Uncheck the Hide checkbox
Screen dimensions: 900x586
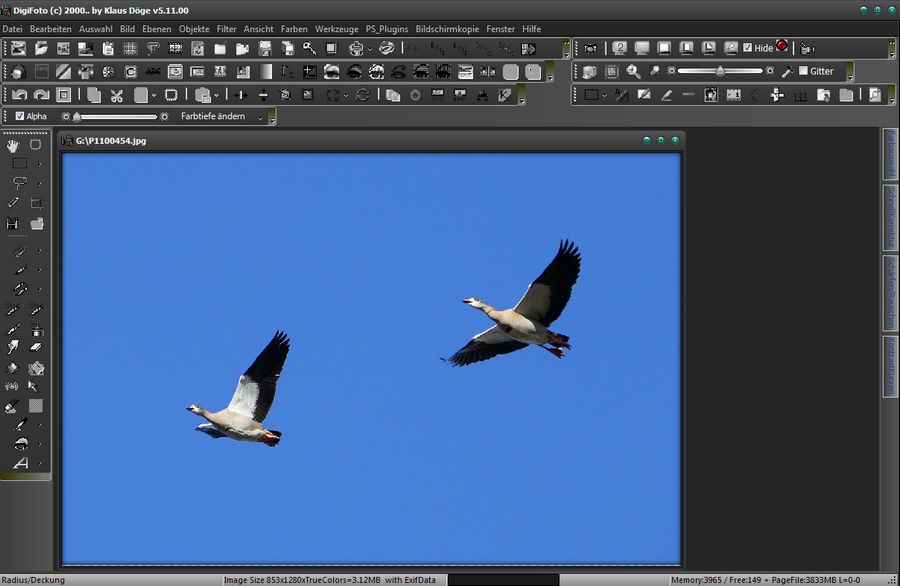pos(748,48)
